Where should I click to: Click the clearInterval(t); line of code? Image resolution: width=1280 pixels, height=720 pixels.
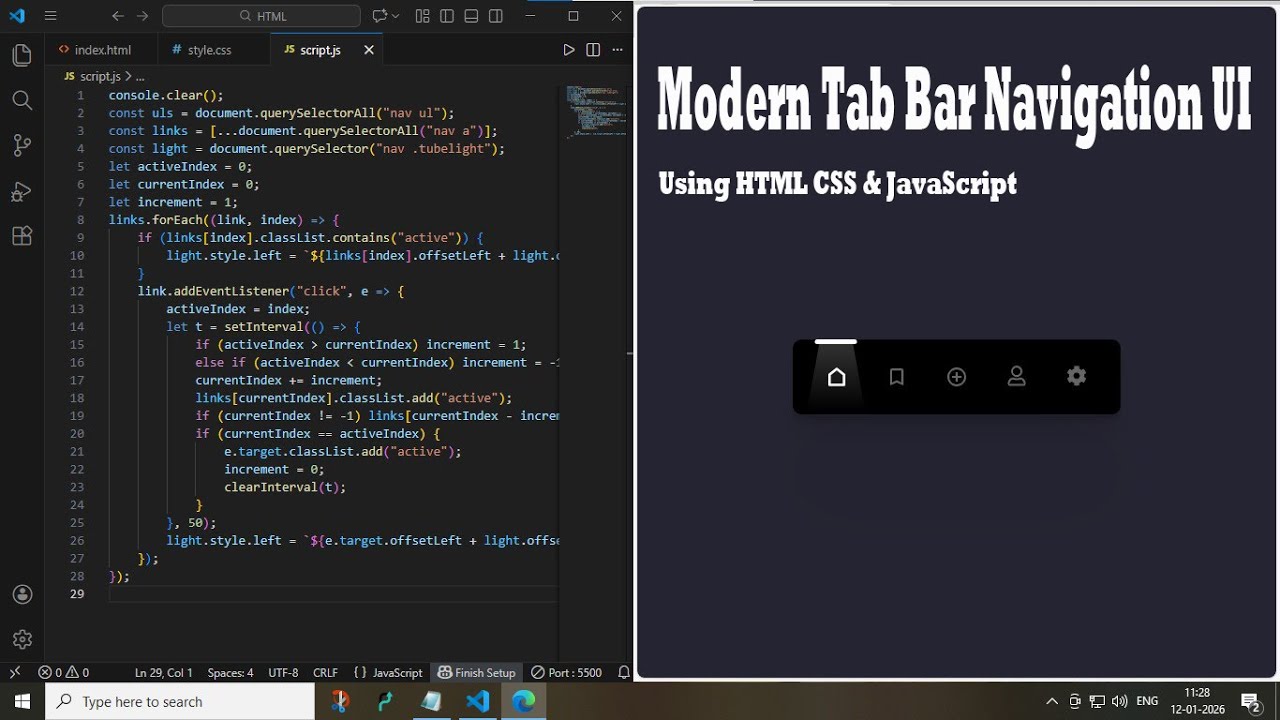pos(285,487)
